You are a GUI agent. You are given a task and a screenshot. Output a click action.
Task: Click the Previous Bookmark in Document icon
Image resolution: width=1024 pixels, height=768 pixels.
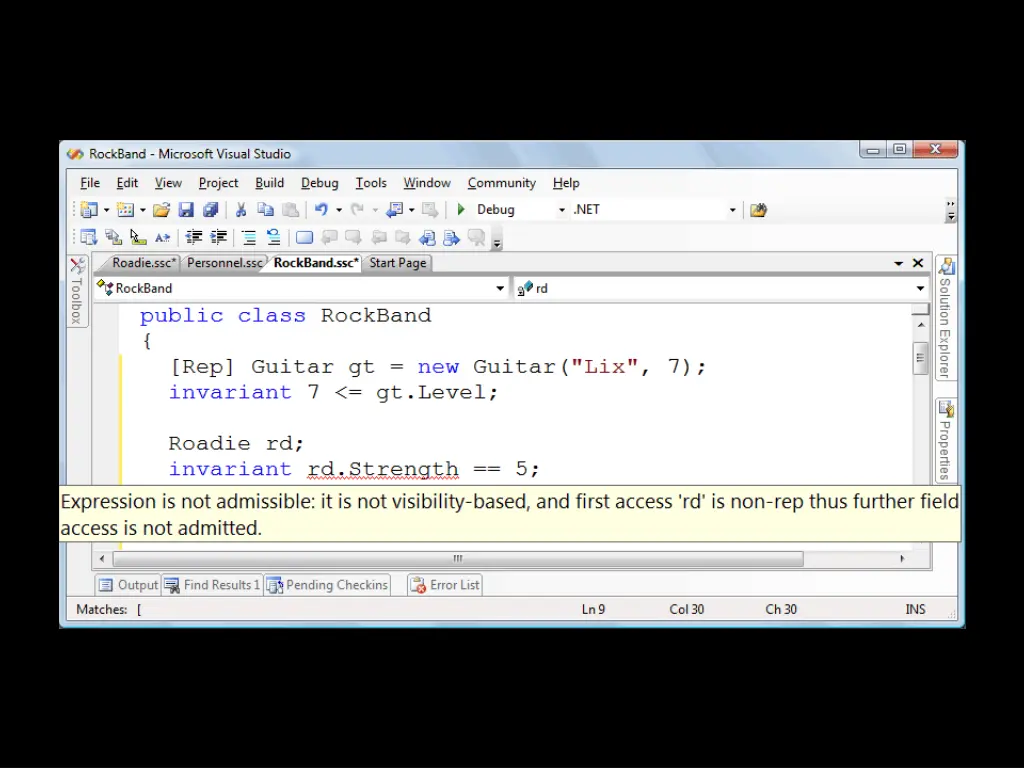pyautogui.click(x=427, y=238)
